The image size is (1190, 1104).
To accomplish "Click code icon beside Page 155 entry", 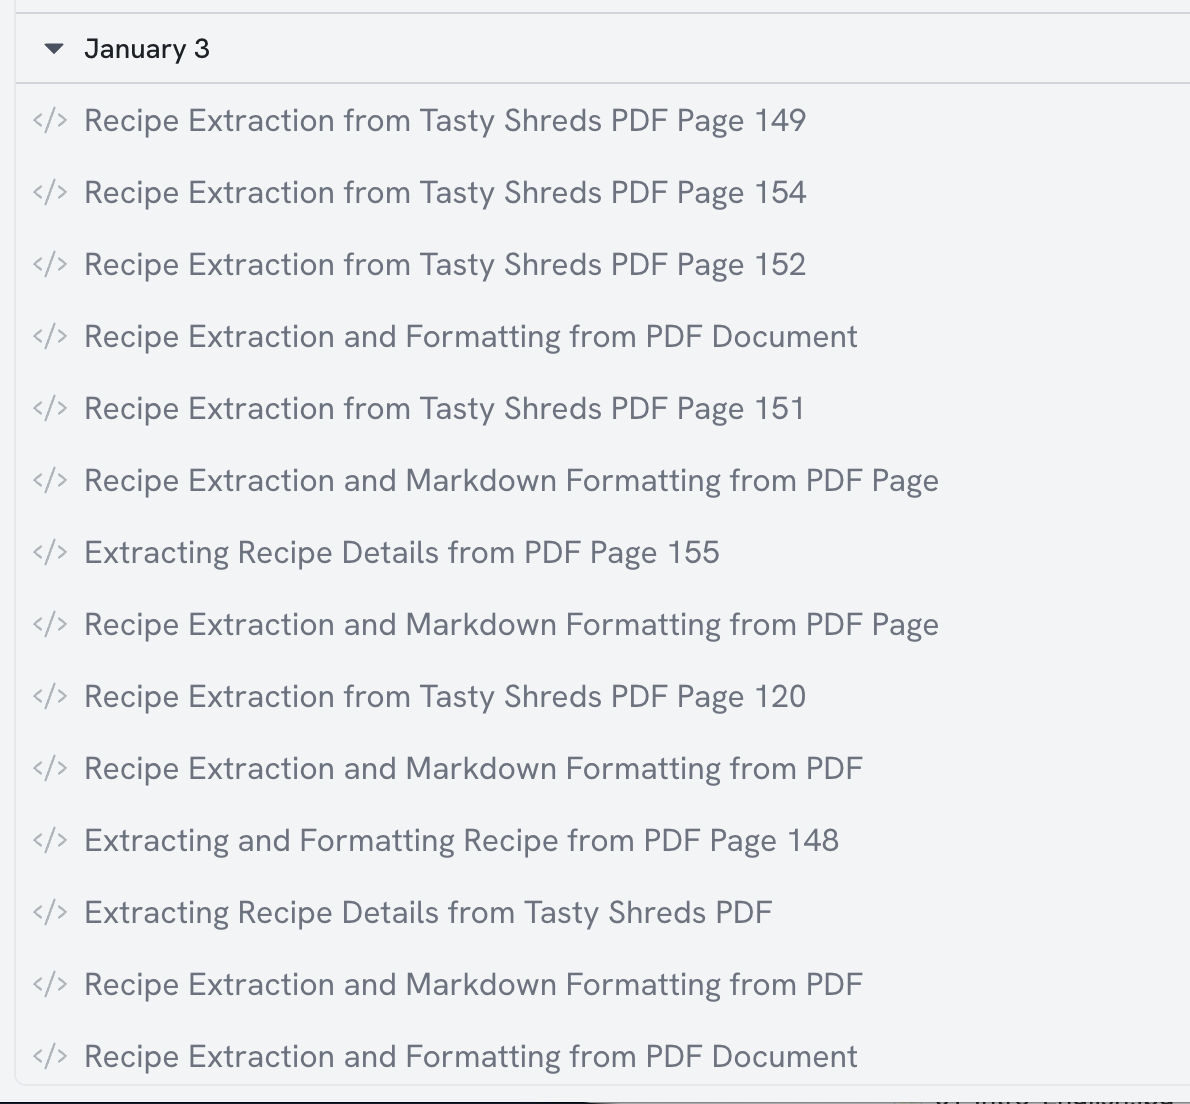I will pyautogui.click(x=50, y=553).
